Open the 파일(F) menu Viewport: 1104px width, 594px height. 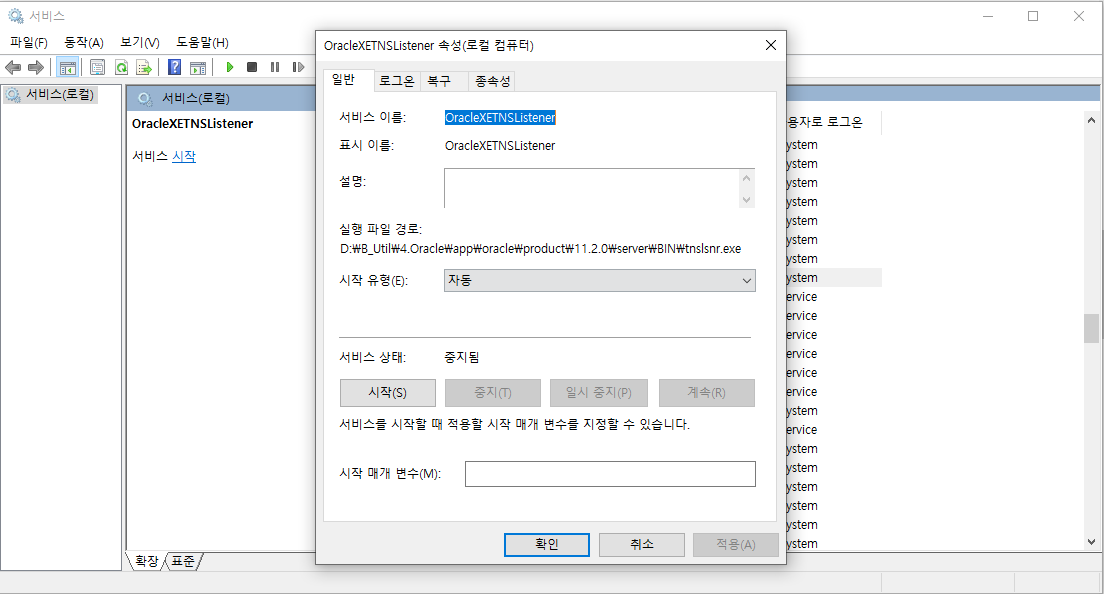29,42
